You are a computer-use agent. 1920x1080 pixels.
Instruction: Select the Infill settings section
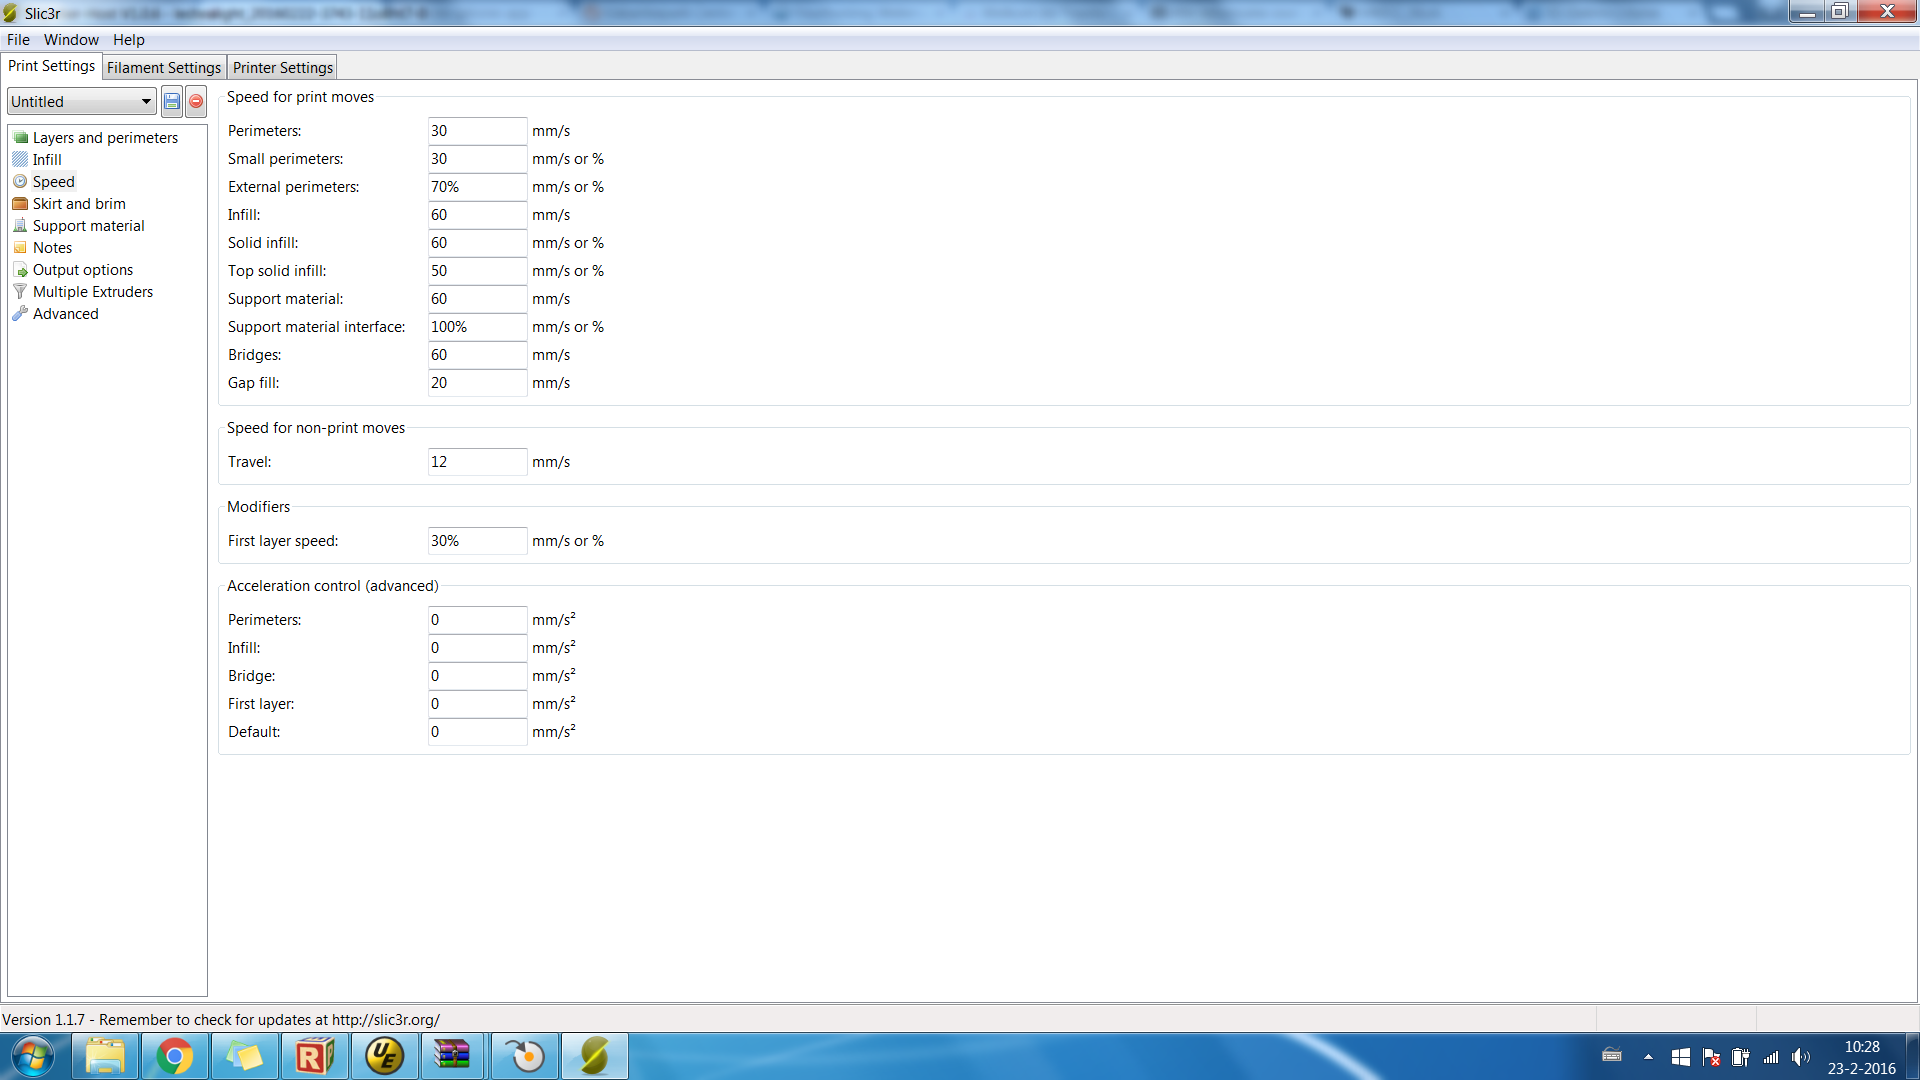point(46,160)
